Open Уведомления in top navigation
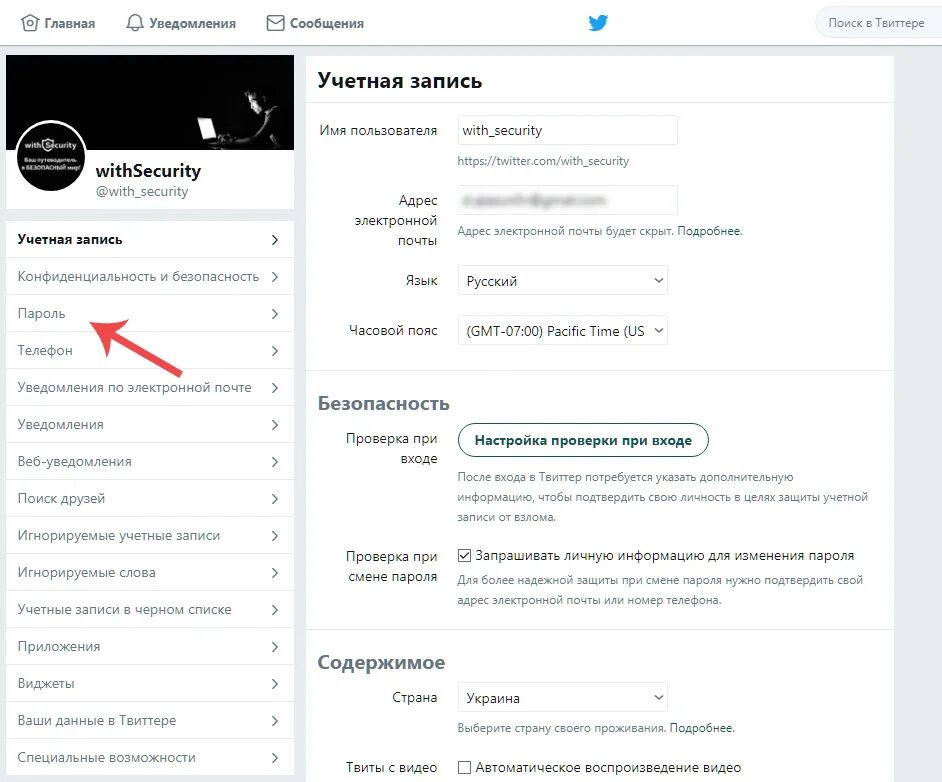 click(181, 23)
